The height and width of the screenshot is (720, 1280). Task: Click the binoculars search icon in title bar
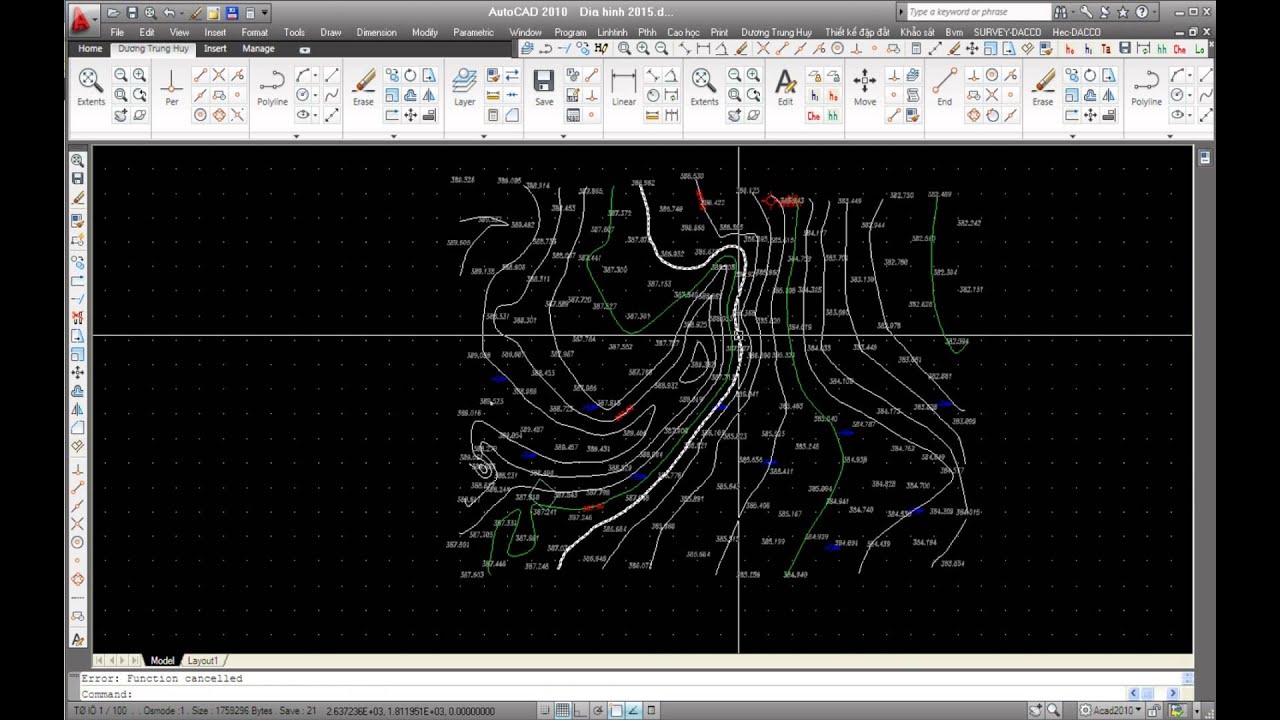(1060, 13)
